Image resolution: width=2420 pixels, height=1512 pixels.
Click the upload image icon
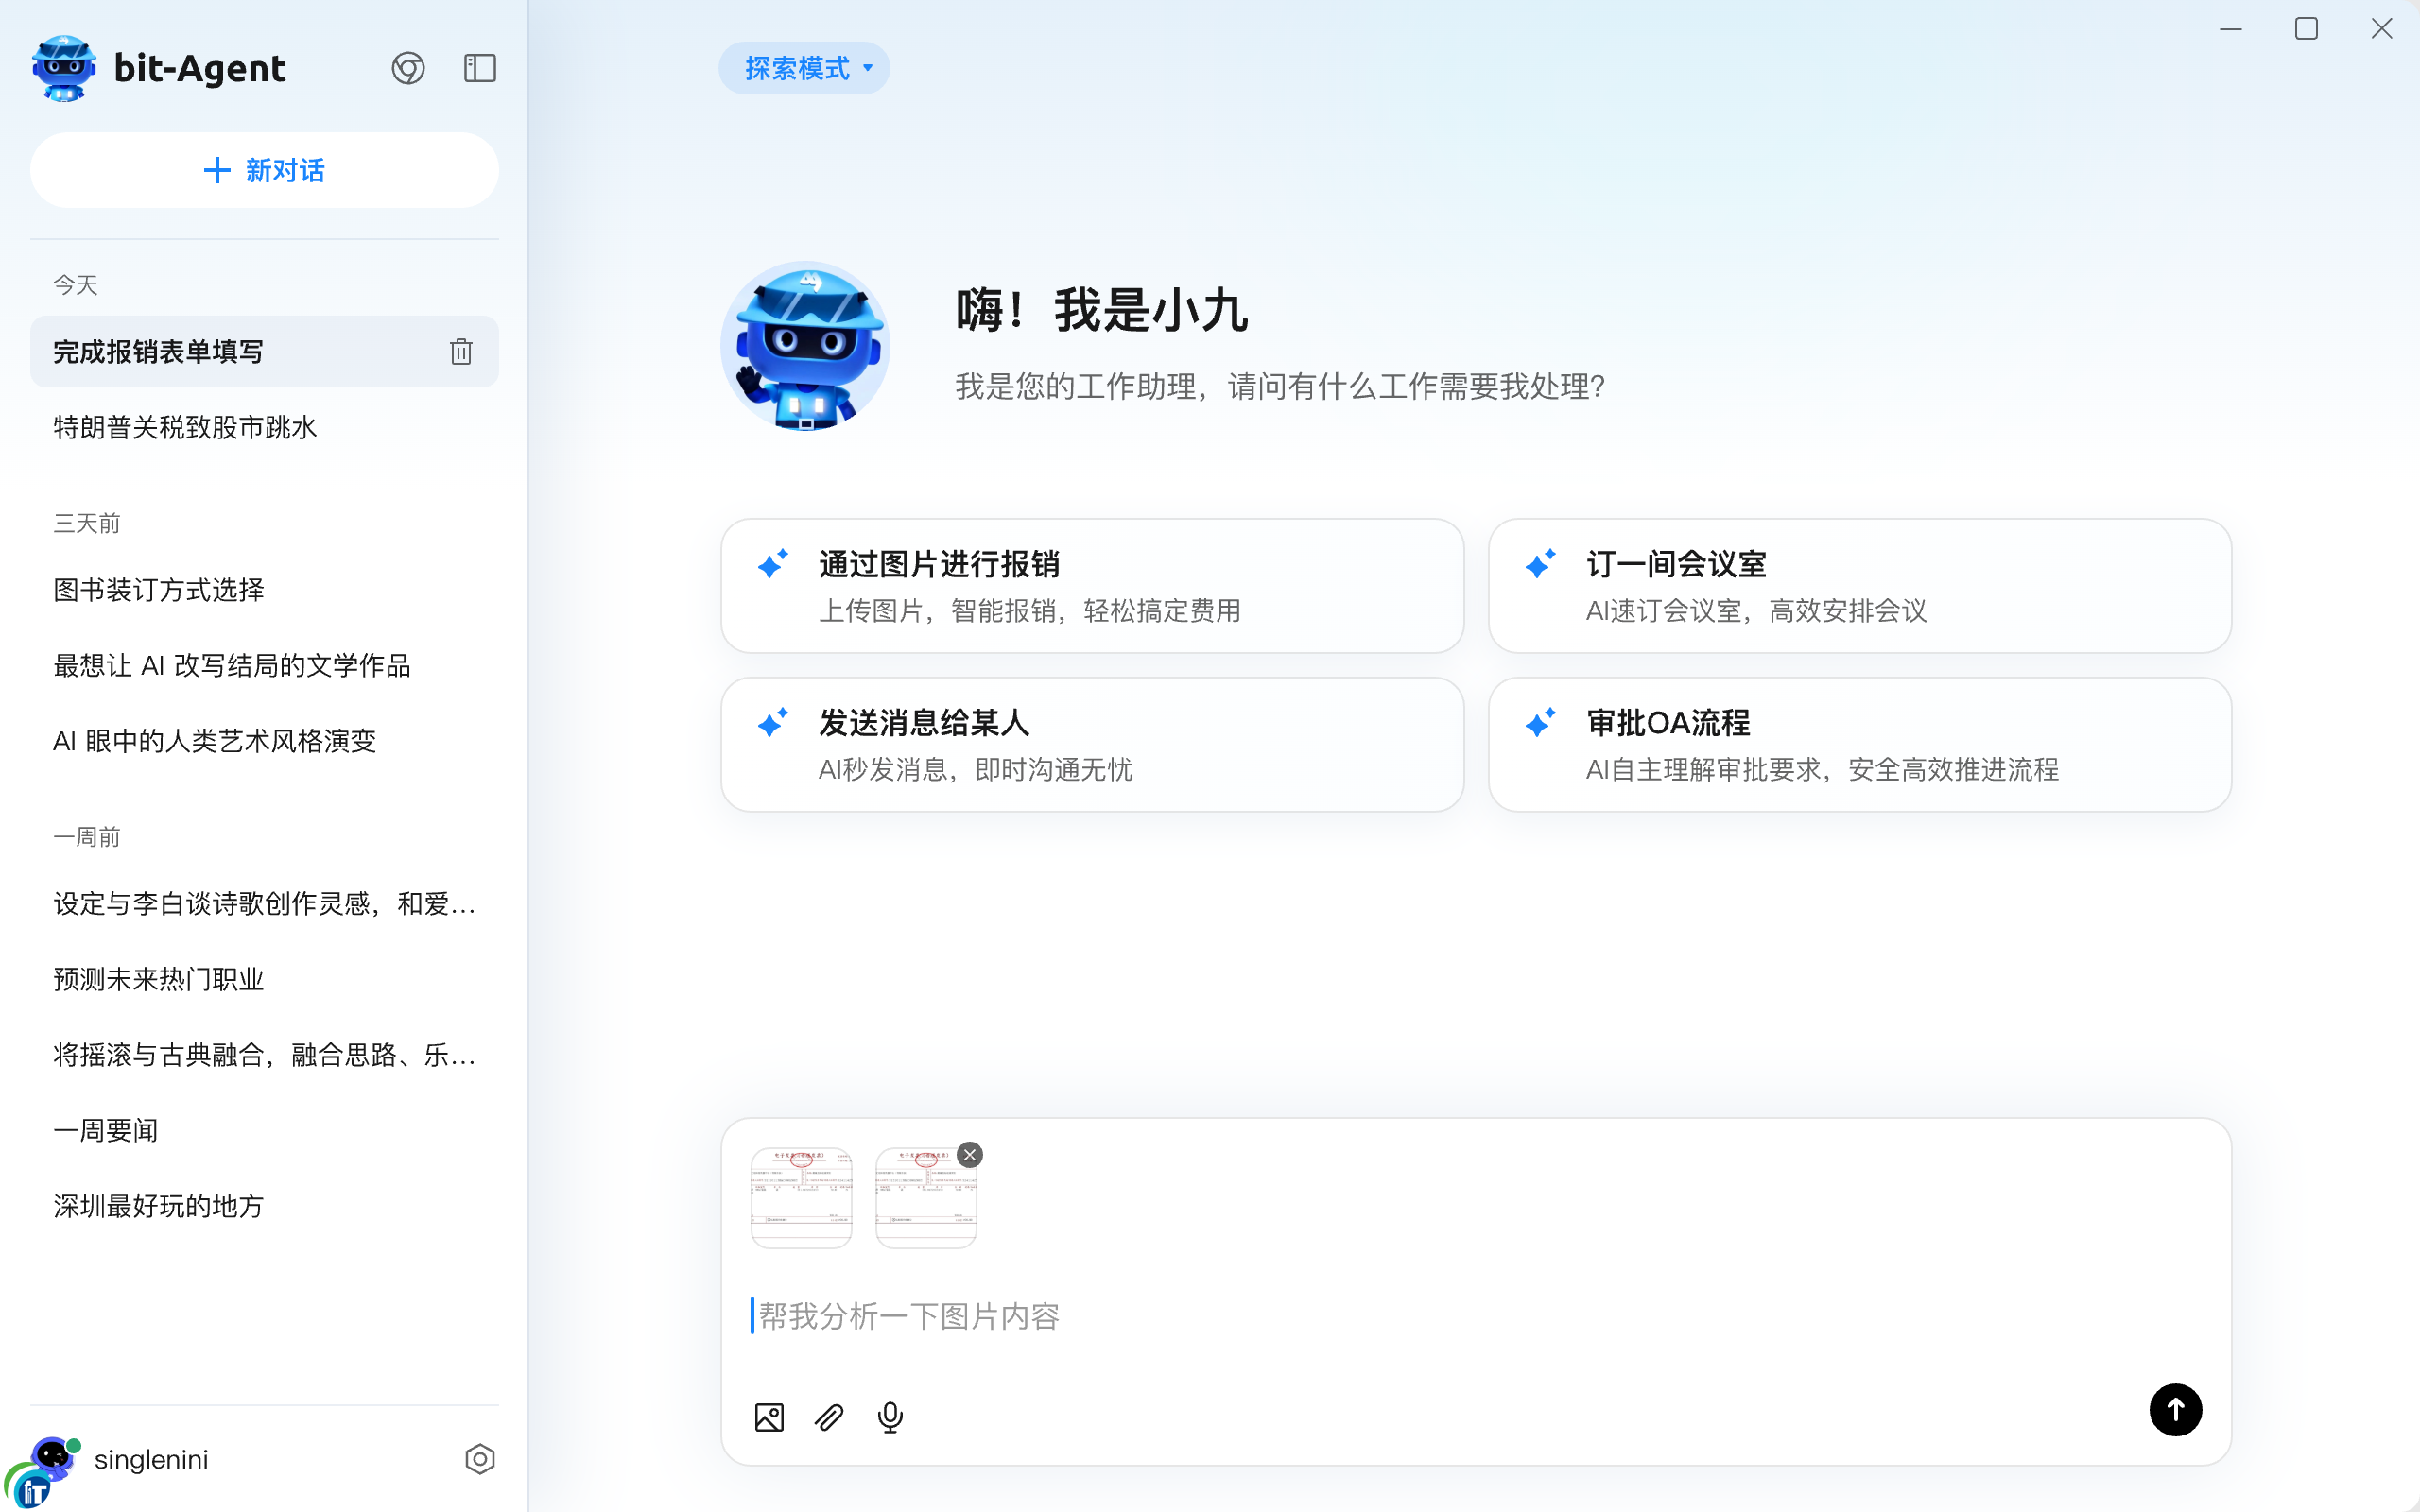click(769, 1417)
